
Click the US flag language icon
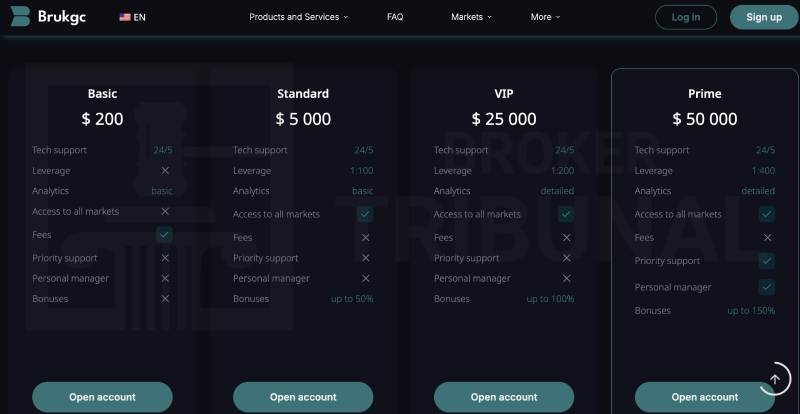[125, 17]
